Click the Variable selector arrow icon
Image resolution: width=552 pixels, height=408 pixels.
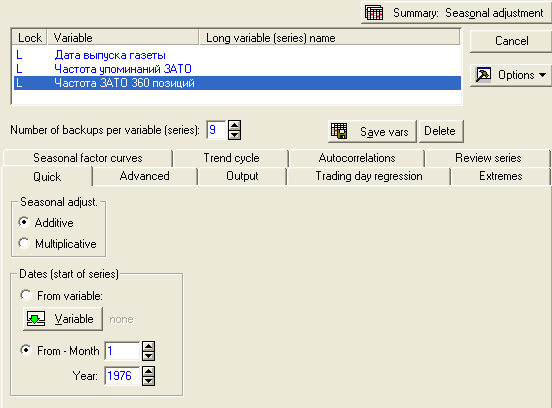tap(36, 318)
